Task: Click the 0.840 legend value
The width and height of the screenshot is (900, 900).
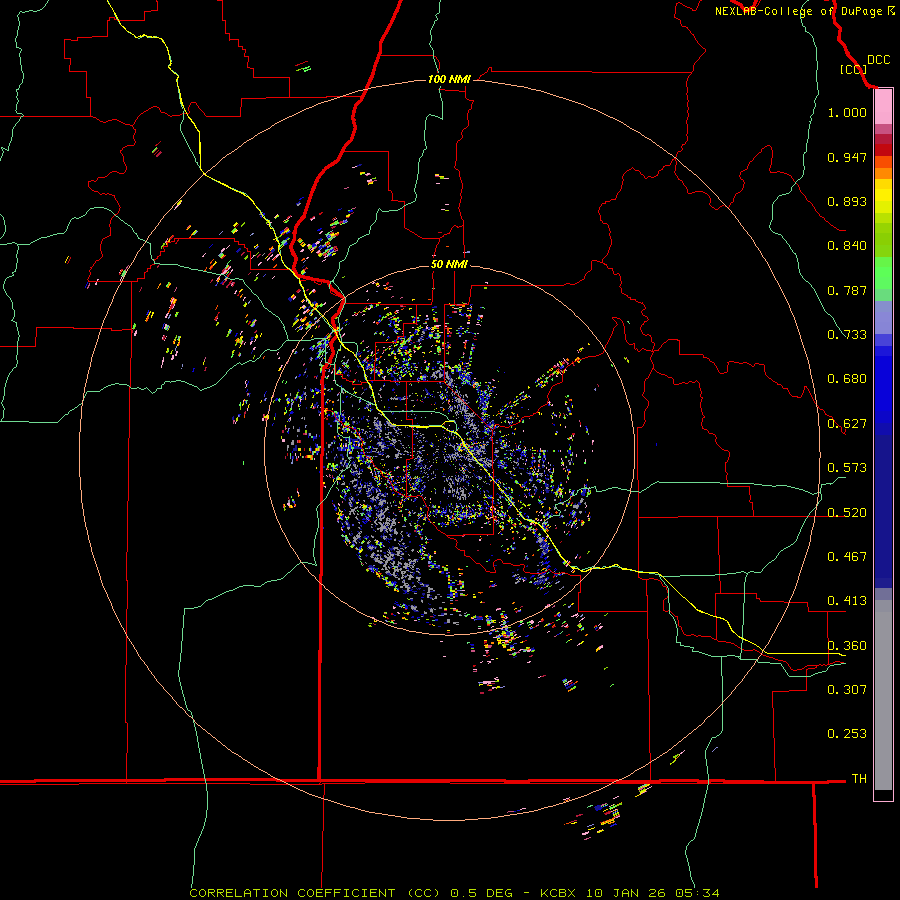Action: [x=847, y=246]
